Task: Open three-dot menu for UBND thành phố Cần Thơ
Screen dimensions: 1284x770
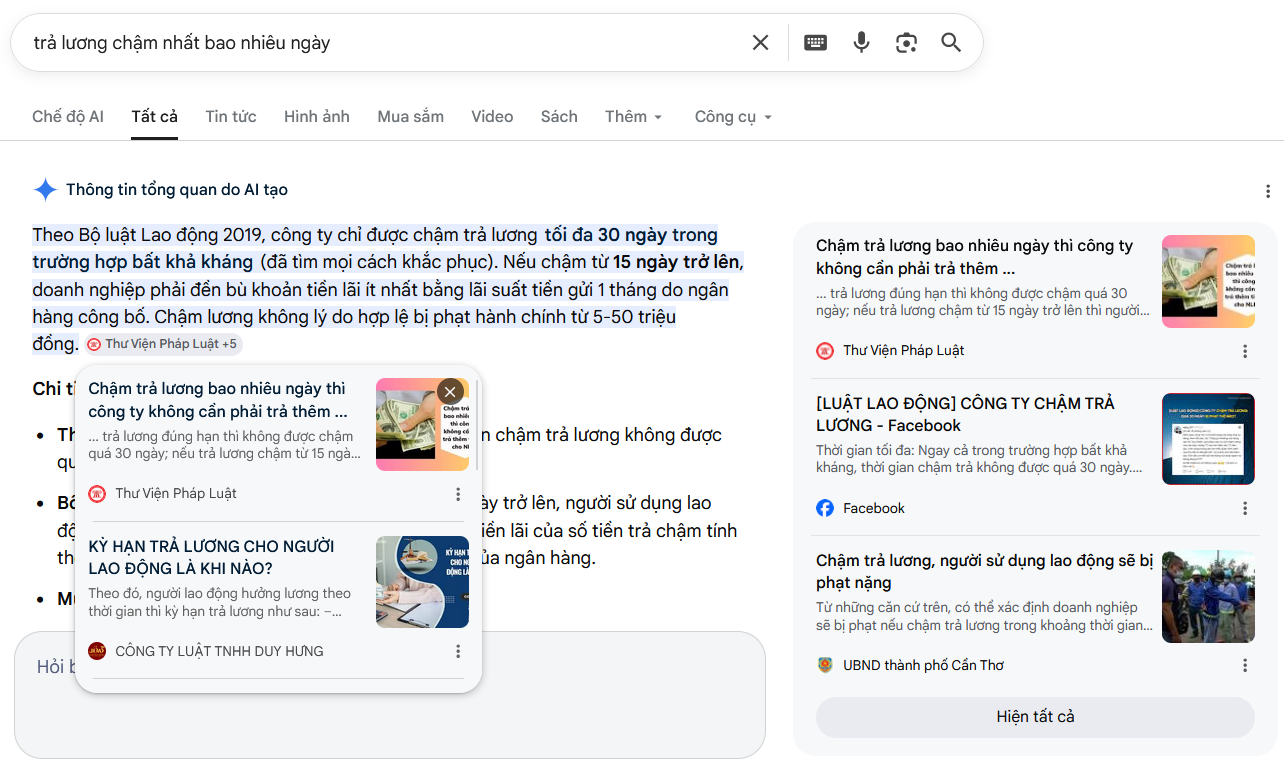Action: coord(1245,665)
